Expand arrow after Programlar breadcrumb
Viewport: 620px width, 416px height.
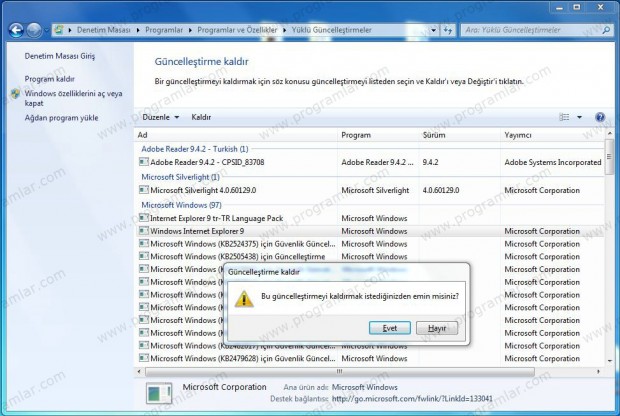[190, 30]
